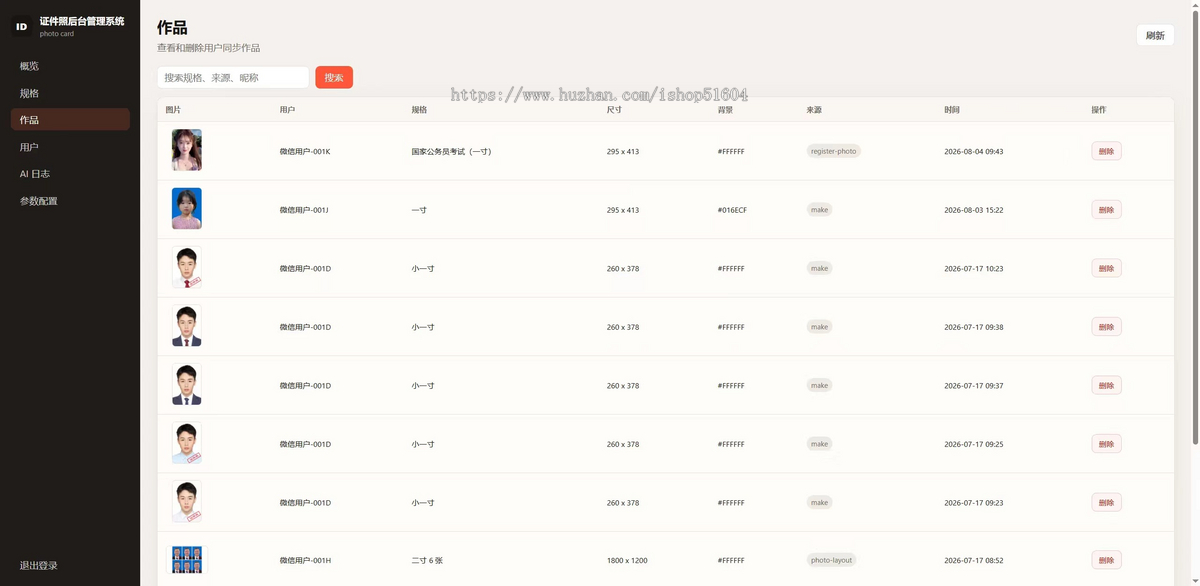Click the #016ECF background color value
Screen dimensions: 1200x586
(732, 210)
